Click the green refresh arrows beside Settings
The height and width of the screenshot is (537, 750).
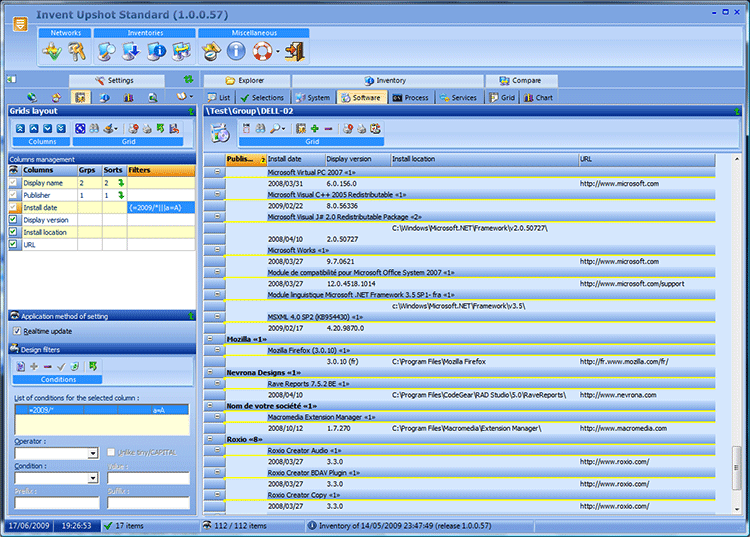pyautogui.click(x=188, y=79)
